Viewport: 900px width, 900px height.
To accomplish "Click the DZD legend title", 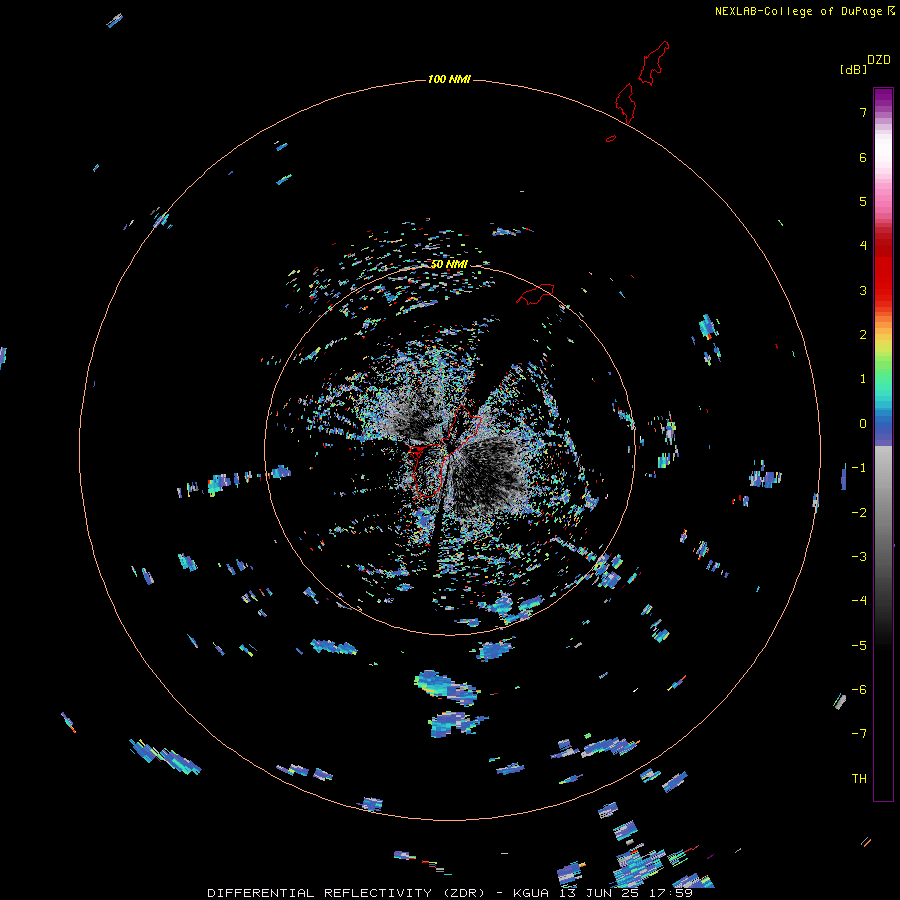I will click(879, 60).
